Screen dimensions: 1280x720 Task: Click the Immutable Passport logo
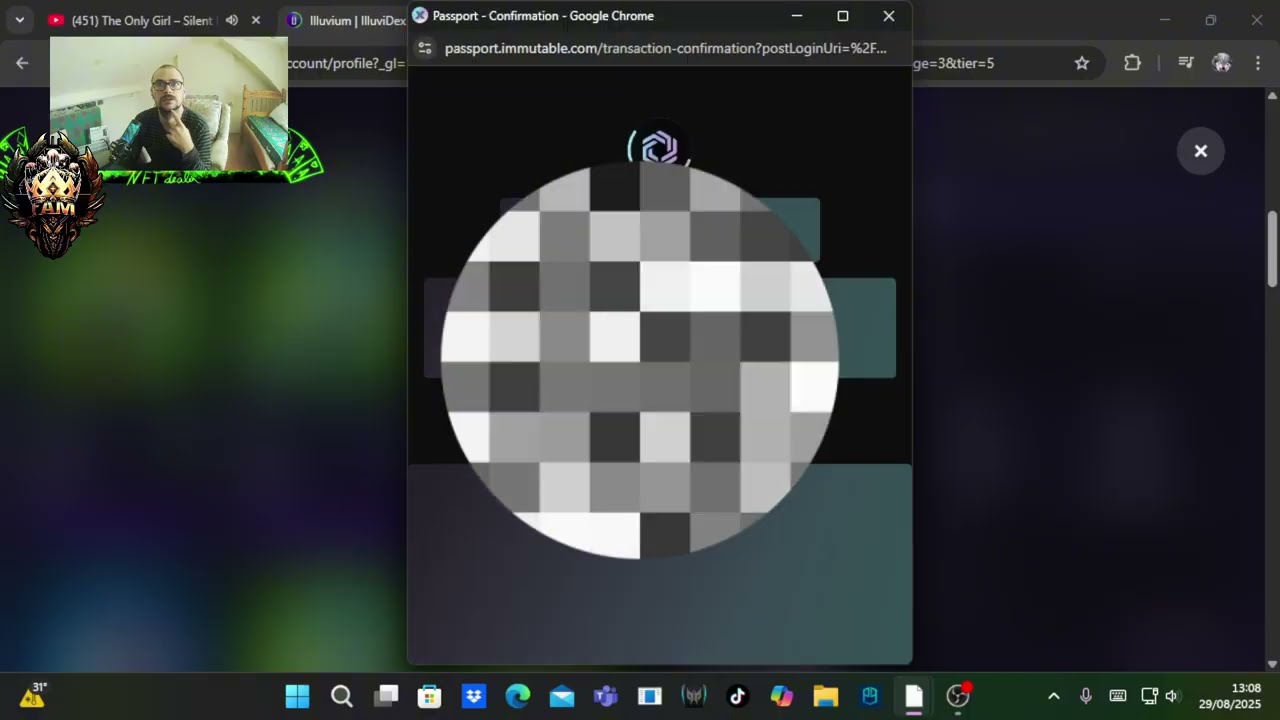(659, 148)
